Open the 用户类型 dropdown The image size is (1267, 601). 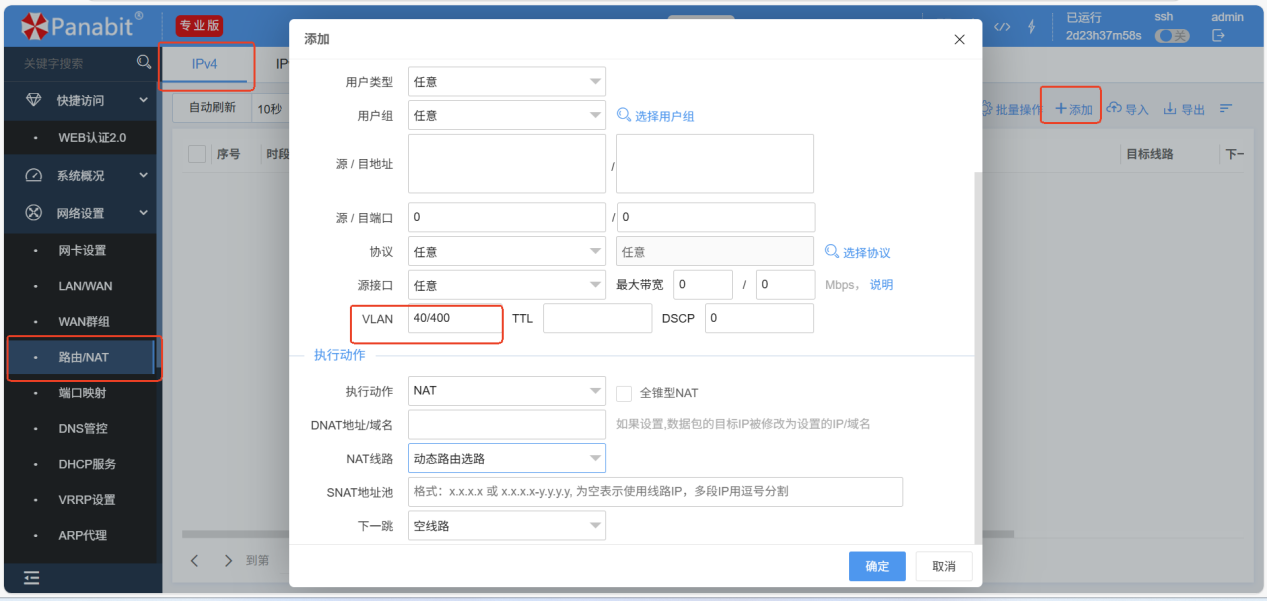506,82
